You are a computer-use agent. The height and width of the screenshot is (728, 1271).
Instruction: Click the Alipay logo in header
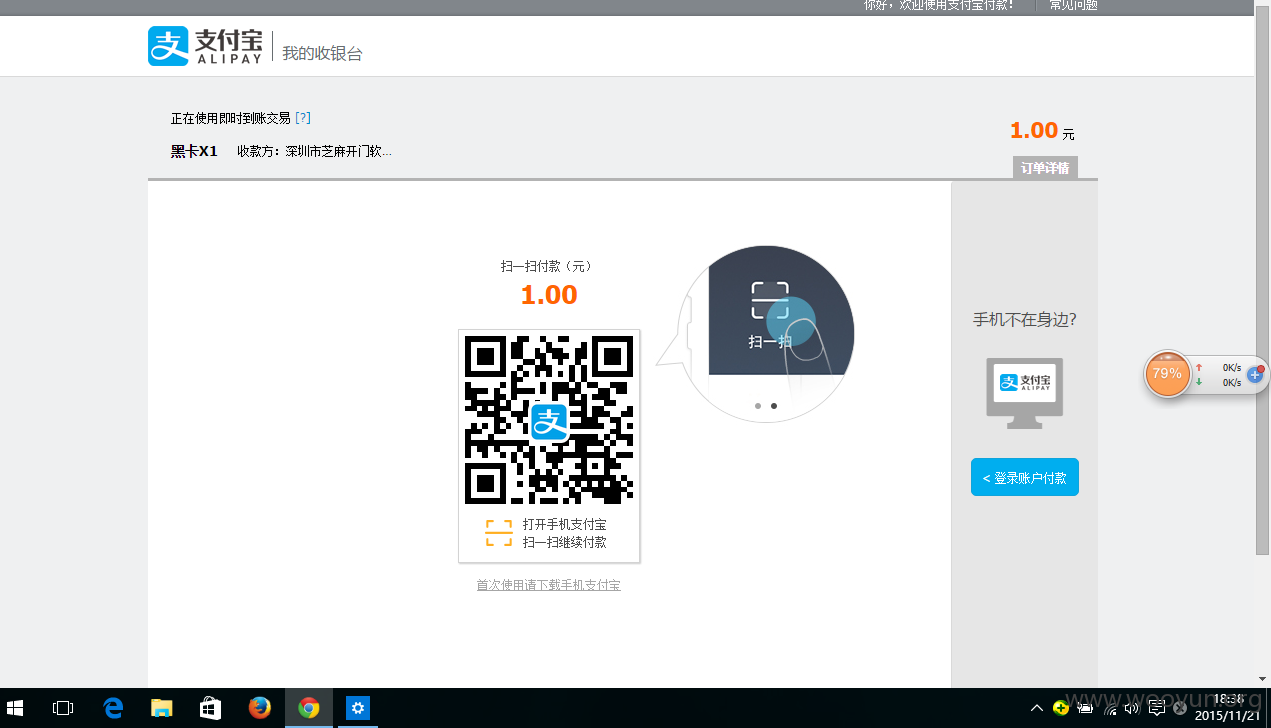tap(205, 46)
